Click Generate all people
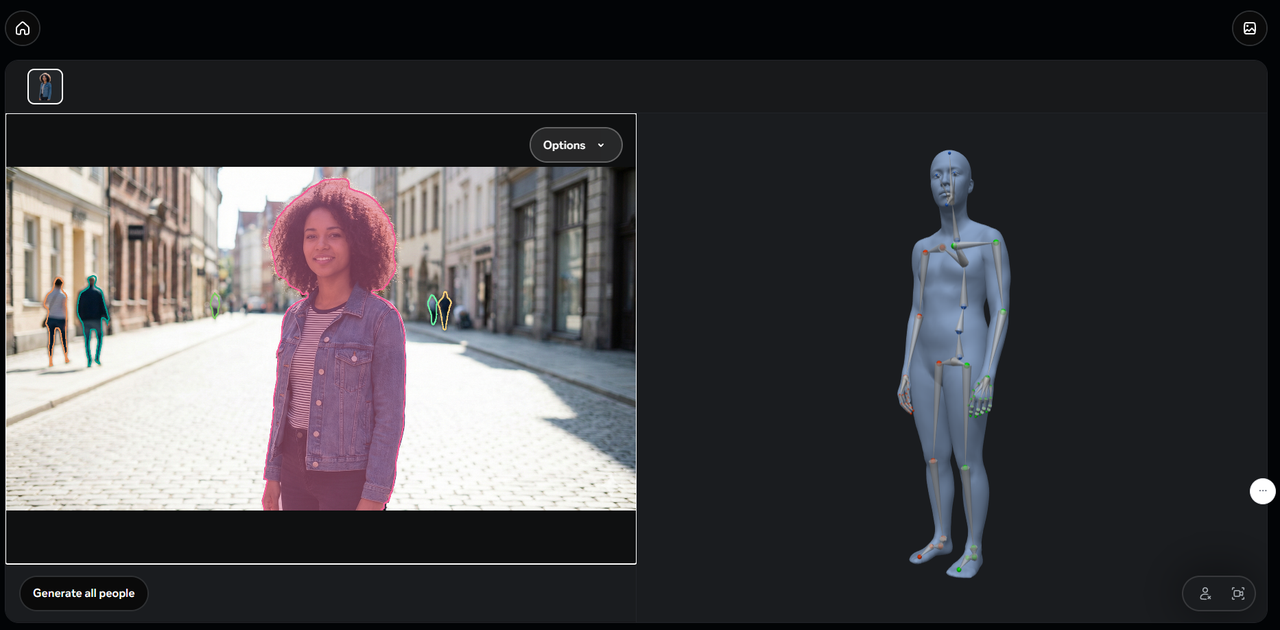The image size is (1280, 630). (x=83, y=593)
